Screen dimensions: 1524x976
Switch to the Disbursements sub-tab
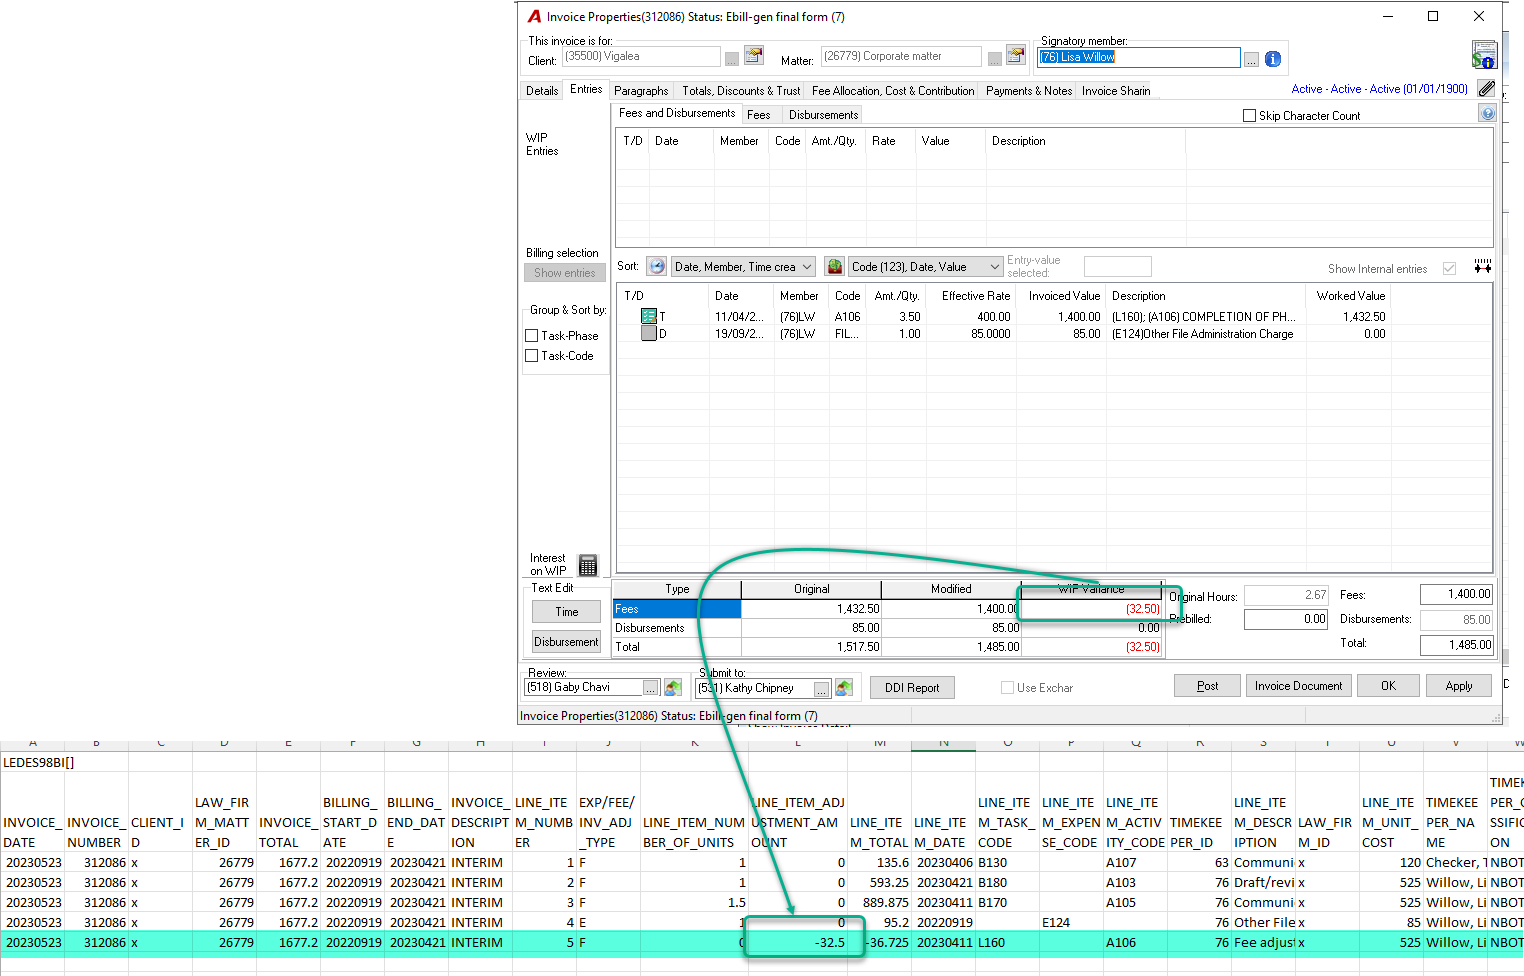click(x=823, y=115)
